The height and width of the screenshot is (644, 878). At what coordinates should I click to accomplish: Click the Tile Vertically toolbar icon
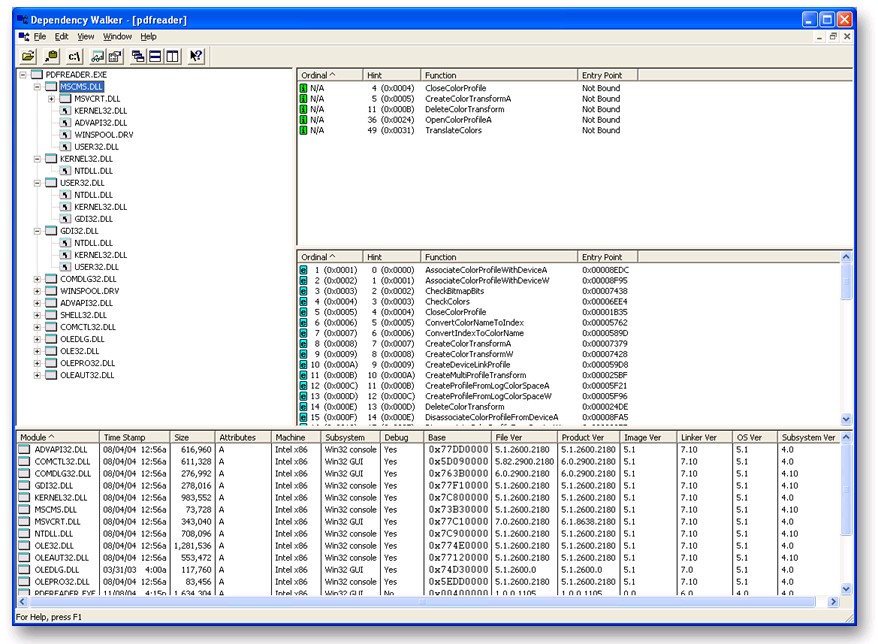172,56
